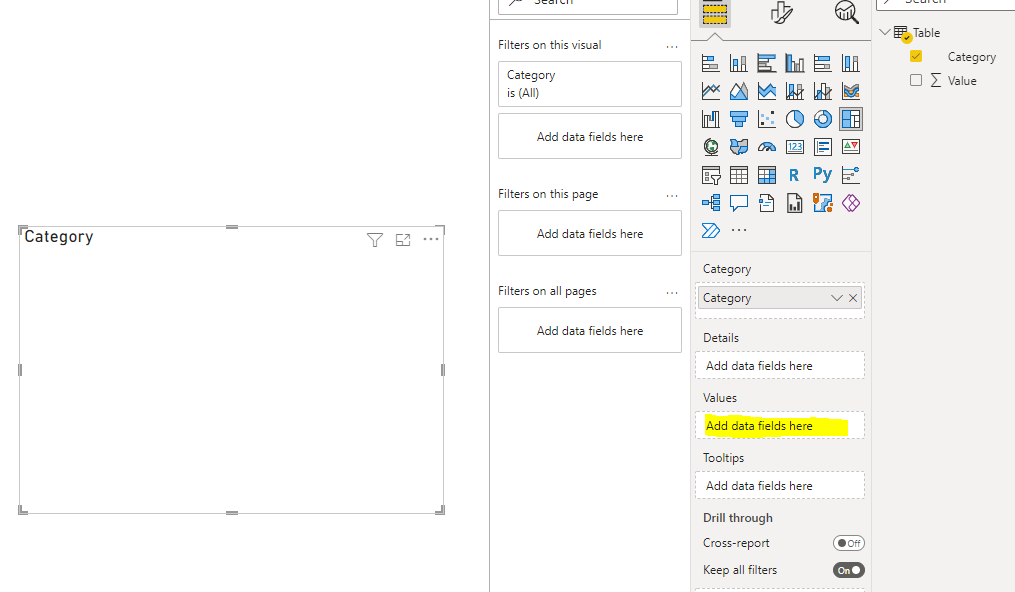Open options for Filters on this visual
Screen dimensions: 1015x592
pyautogui.click(x=672, y=47)
